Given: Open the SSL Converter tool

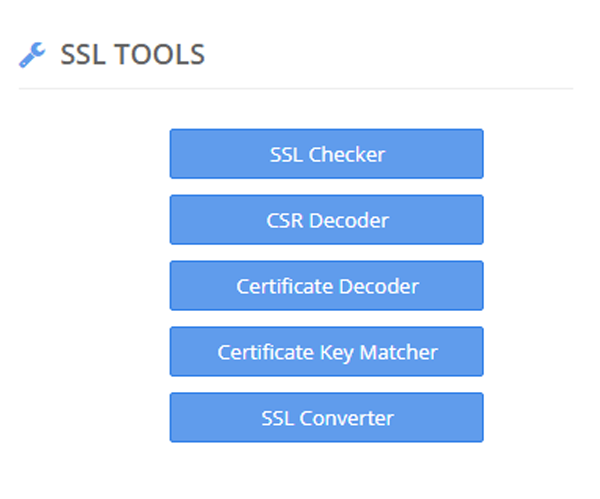Looking at the screenshot, I should (326, 417).
